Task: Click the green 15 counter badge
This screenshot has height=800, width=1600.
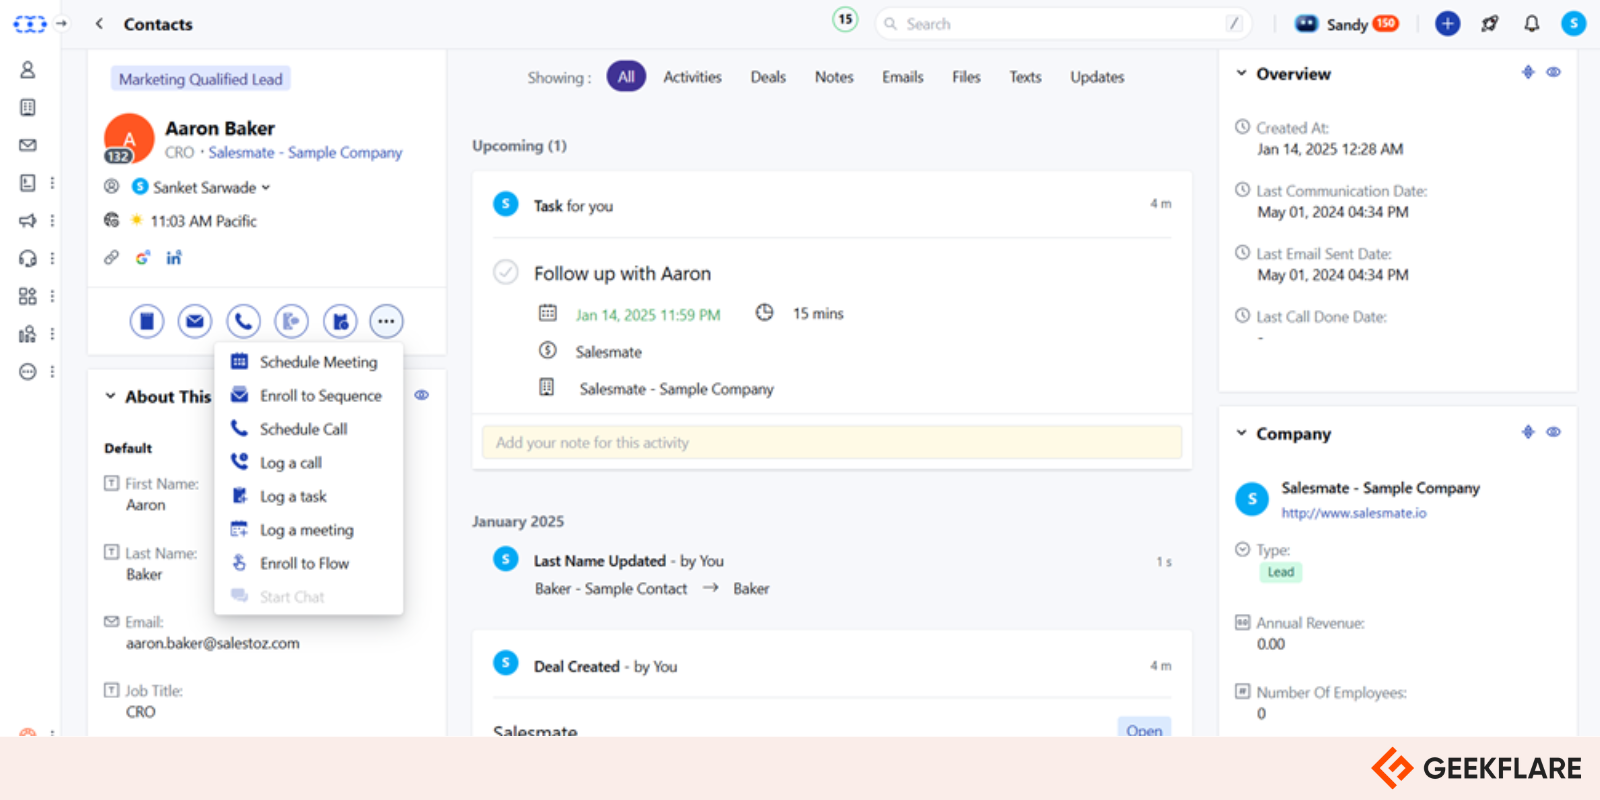Action: (x=845, y=19)
